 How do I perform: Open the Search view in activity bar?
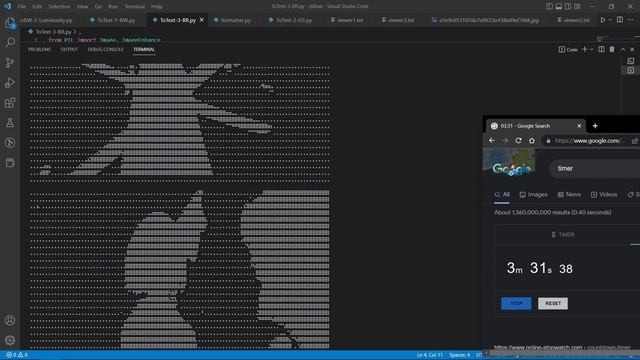coord(10,42)
